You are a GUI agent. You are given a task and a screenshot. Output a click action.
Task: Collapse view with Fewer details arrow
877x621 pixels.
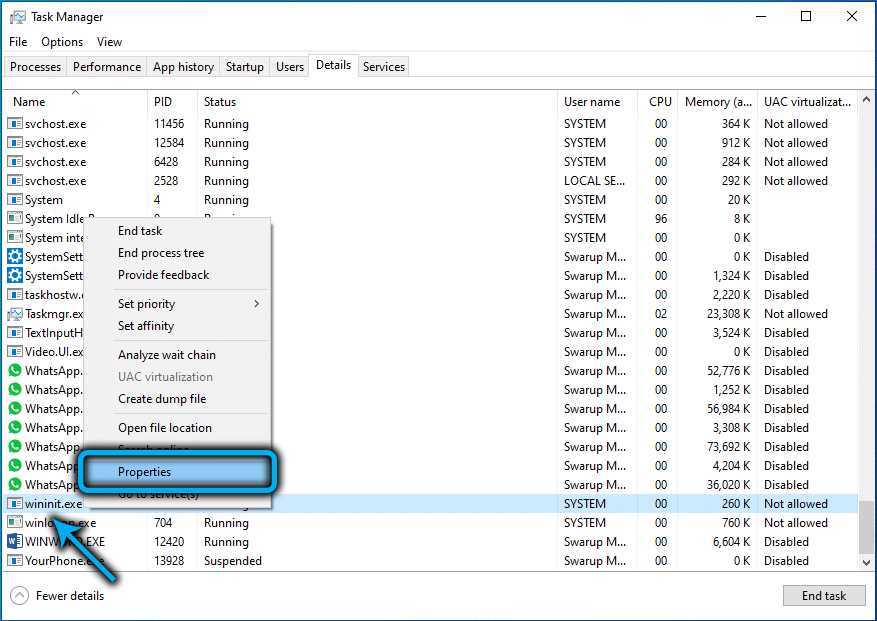(x=20, y=596)
